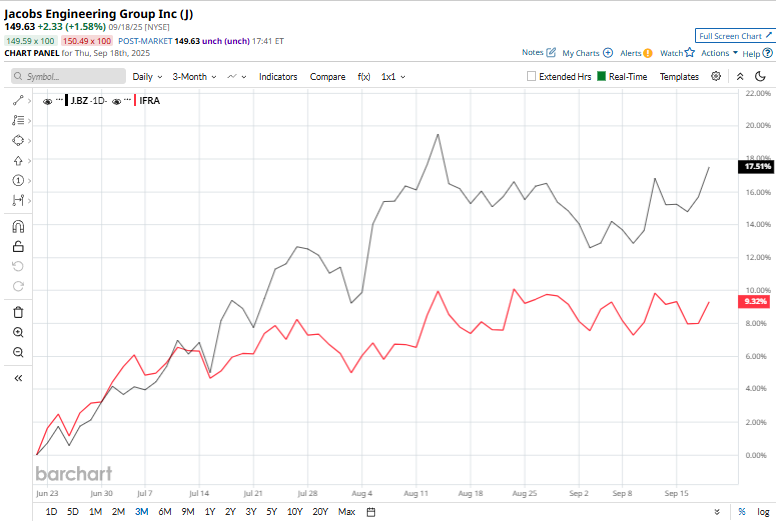Select the 1M time range

[96, 512]
